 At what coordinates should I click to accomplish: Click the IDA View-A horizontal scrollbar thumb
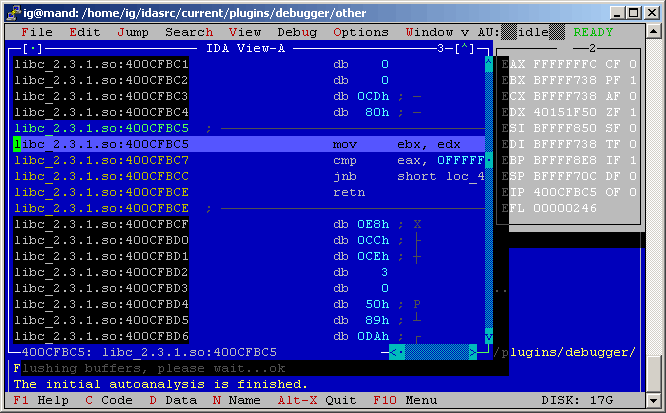[401, 352]
